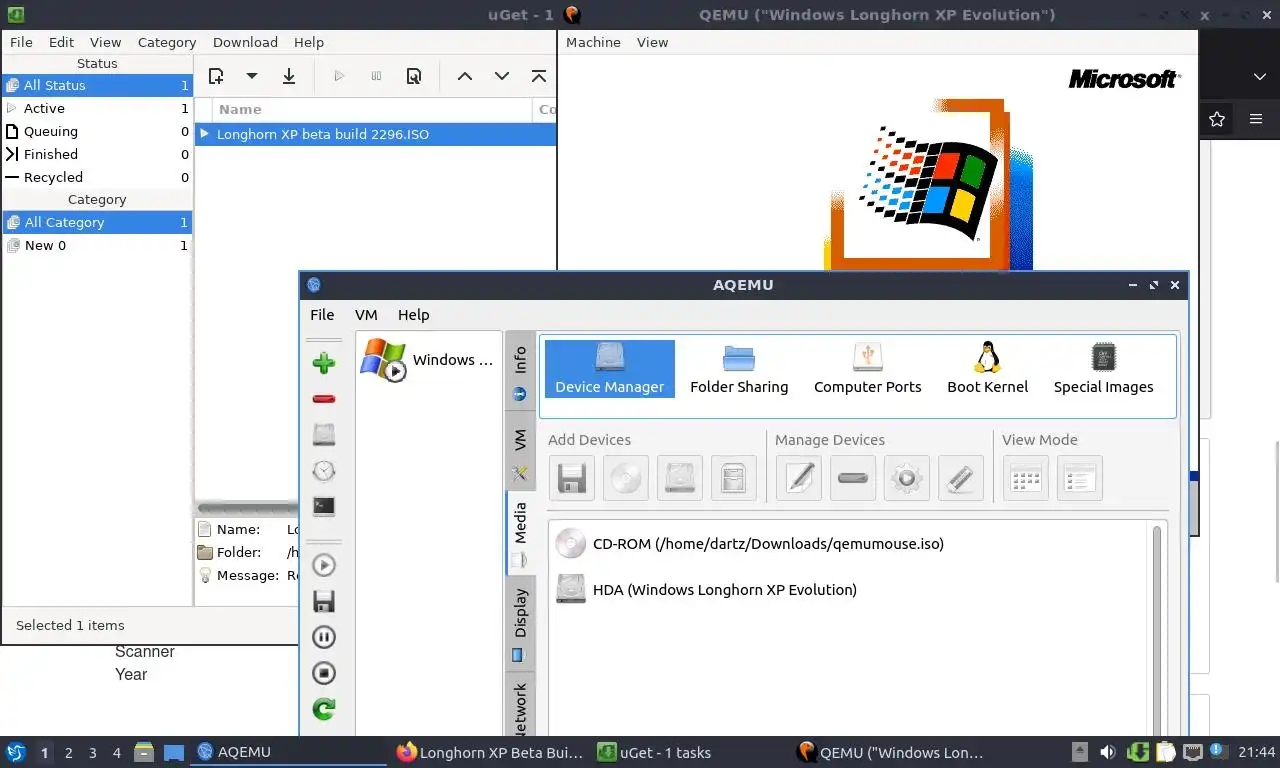
Task: Open the terminal monitor icon in AQEMU sidebar
Action: click(323, 506)
